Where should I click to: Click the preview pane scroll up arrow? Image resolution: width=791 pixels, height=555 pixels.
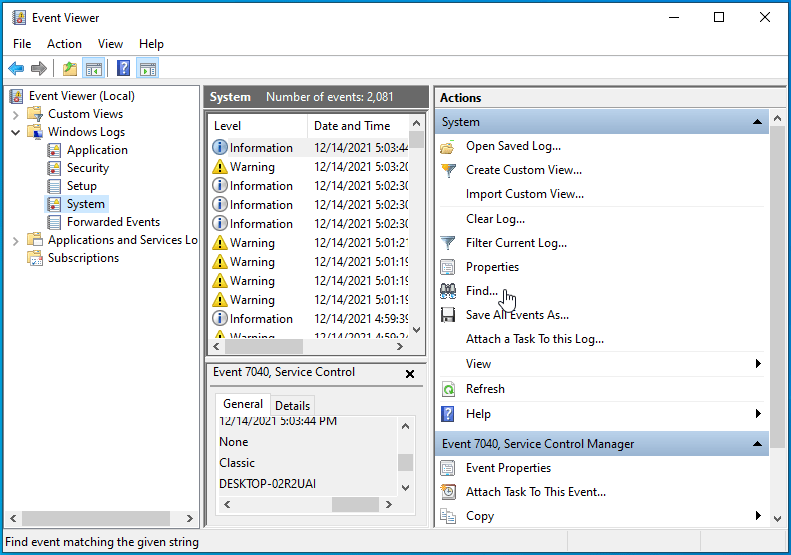(x=405, y=427)
